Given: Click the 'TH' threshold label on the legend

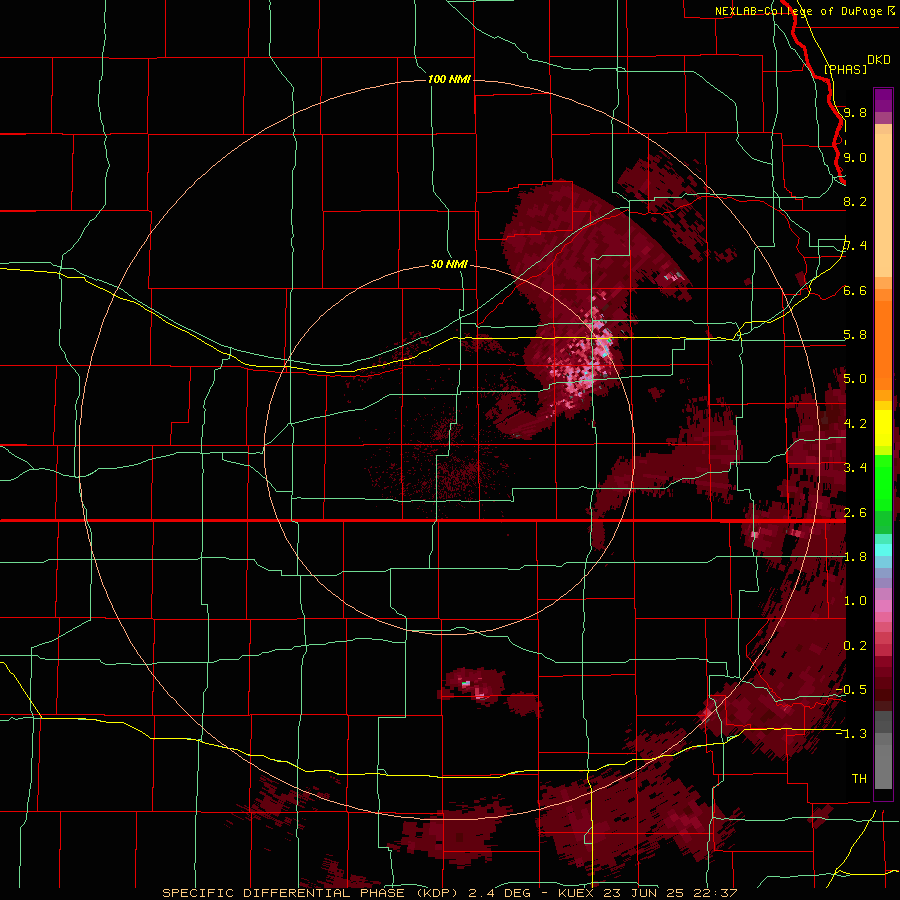Looking at the screenshot, I should 859,779.
